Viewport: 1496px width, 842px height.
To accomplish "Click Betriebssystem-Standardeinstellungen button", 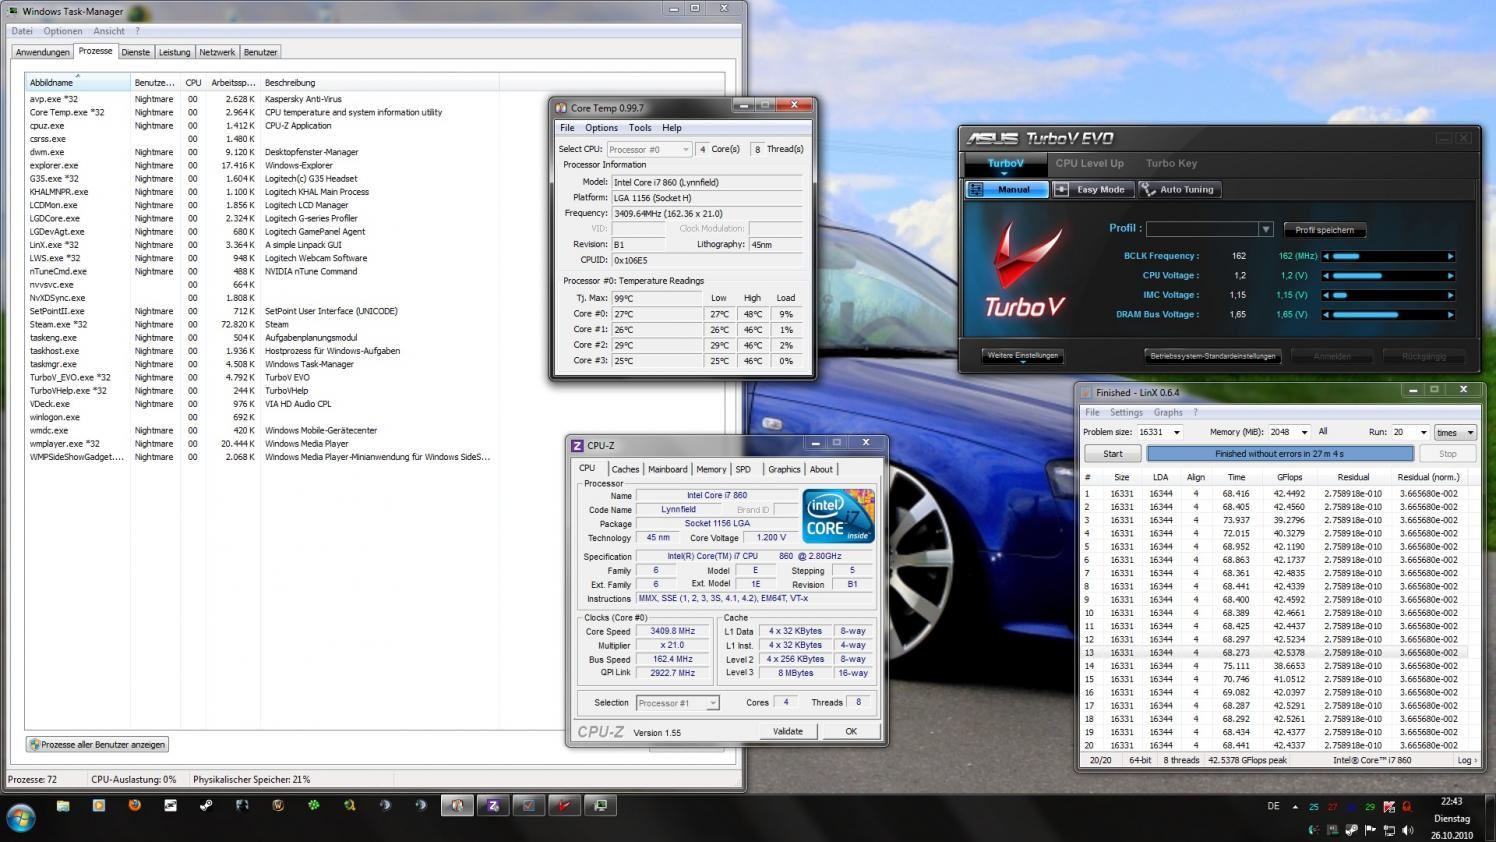I will 1212,356.
